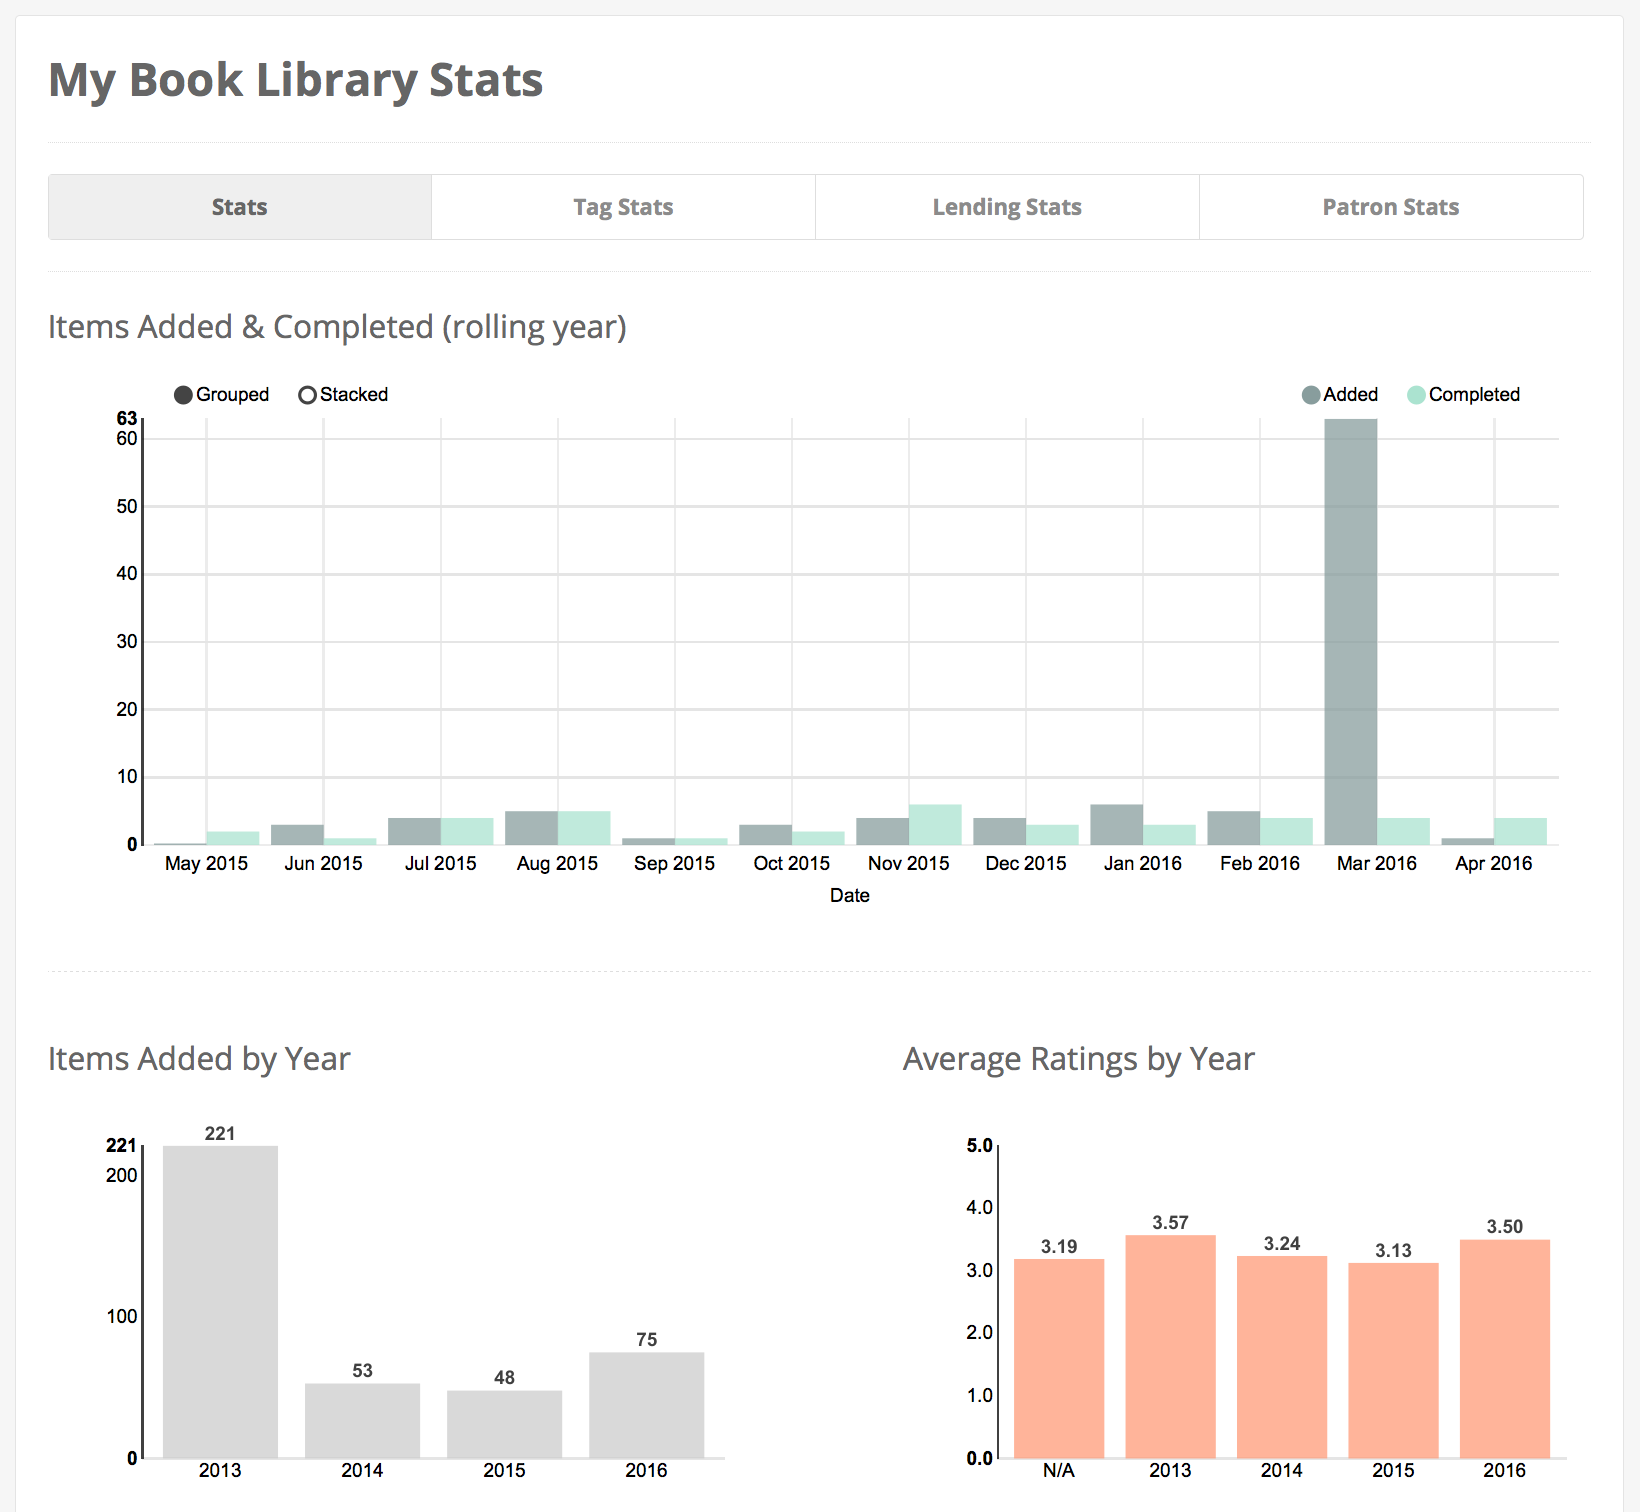This screenshot has width=1640, height=1512.
Task: Go to the Patron Stats tab
Action: pyautogui.click(x=1391, y=207)
